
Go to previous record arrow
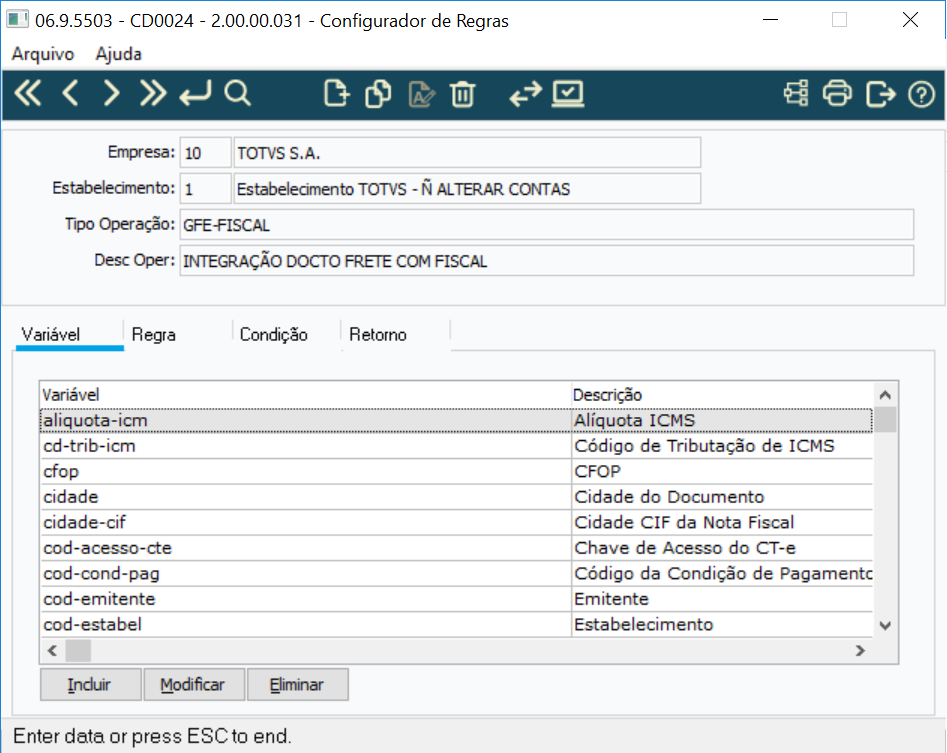click(71, 94)
